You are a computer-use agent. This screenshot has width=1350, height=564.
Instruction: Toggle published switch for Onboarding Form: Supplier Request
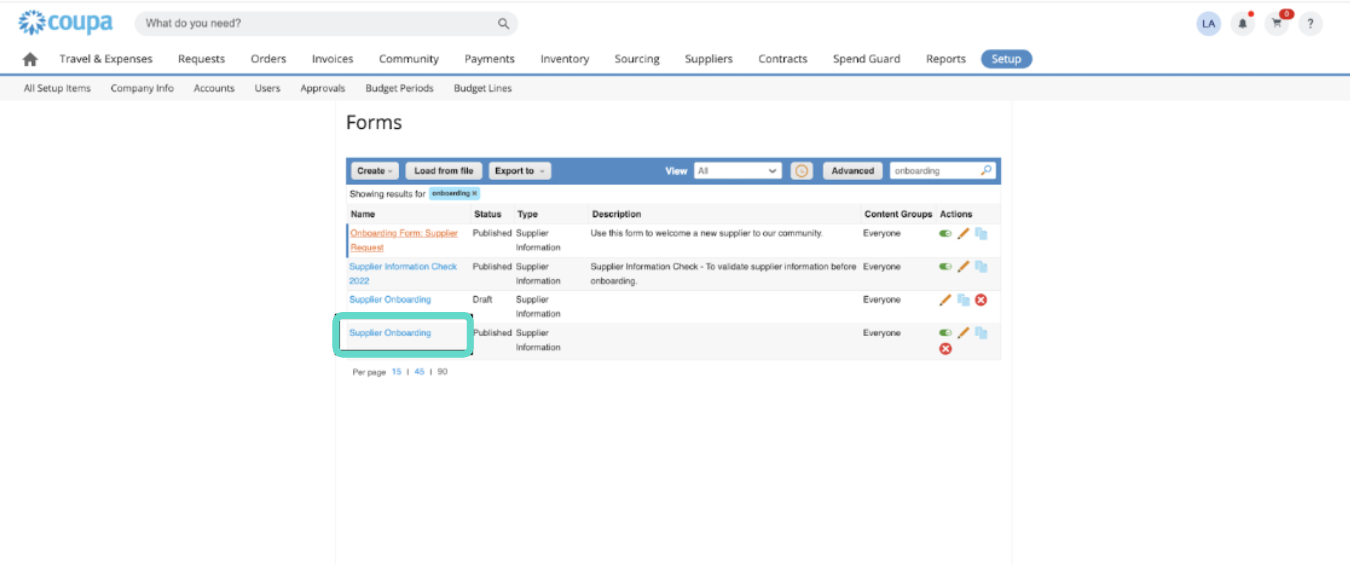[945, 234]
